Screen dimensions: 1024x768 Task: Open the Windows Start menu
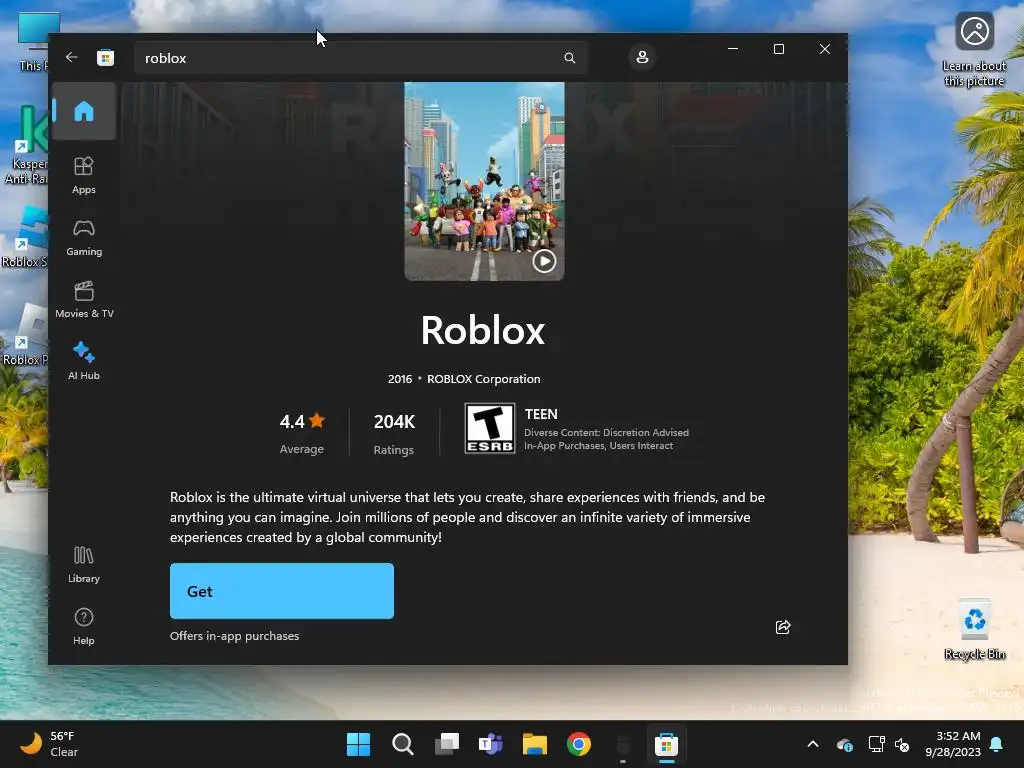pos(358,744)
